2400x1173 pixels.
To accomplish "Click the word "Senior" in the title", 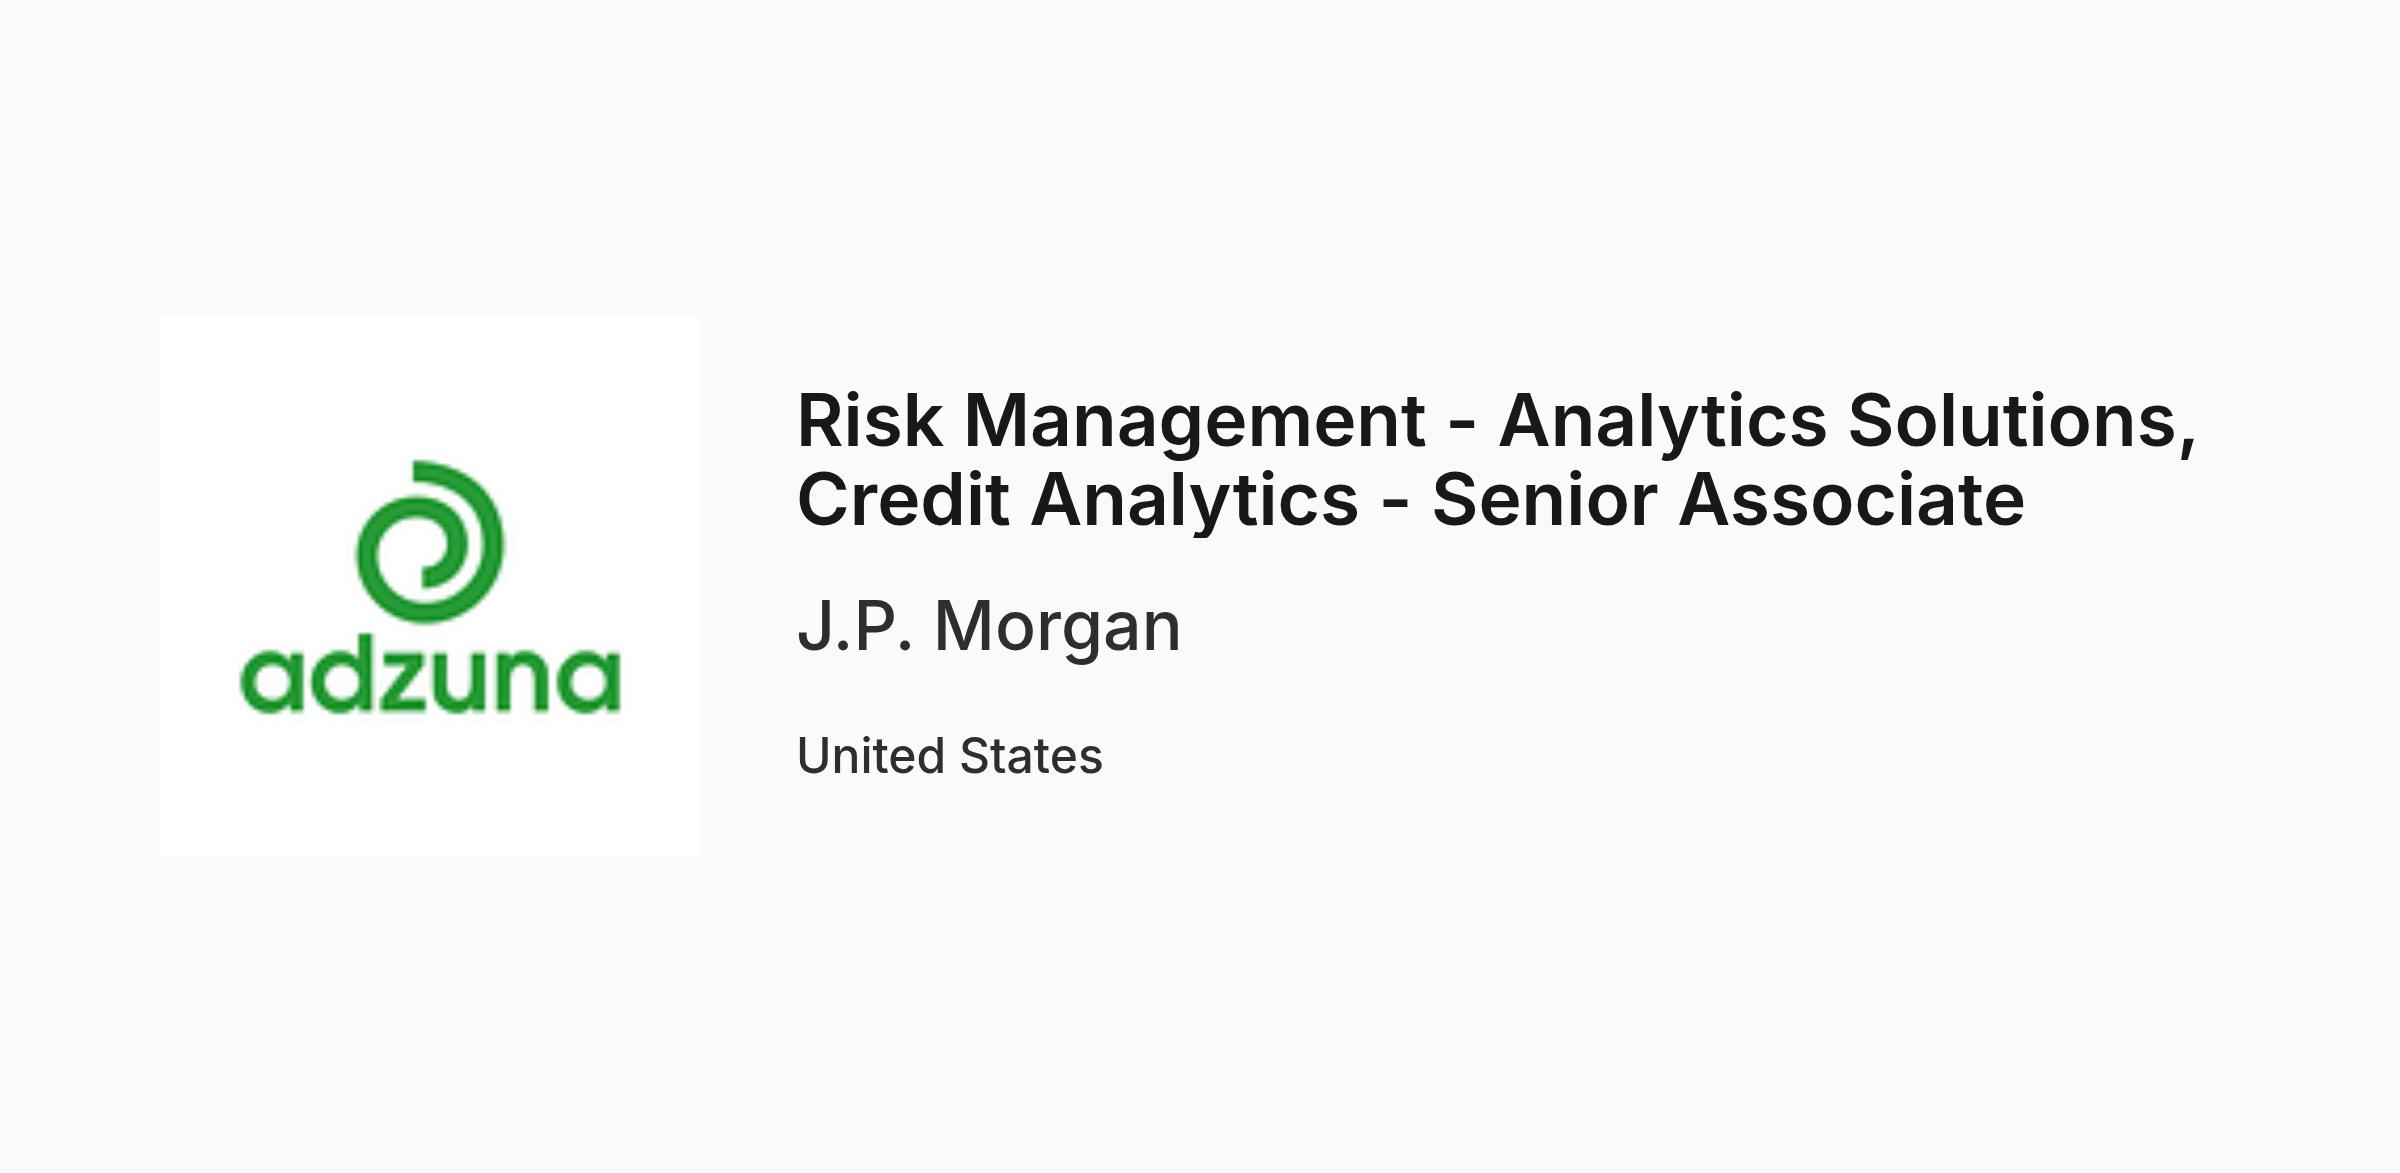I will 1545,500.
